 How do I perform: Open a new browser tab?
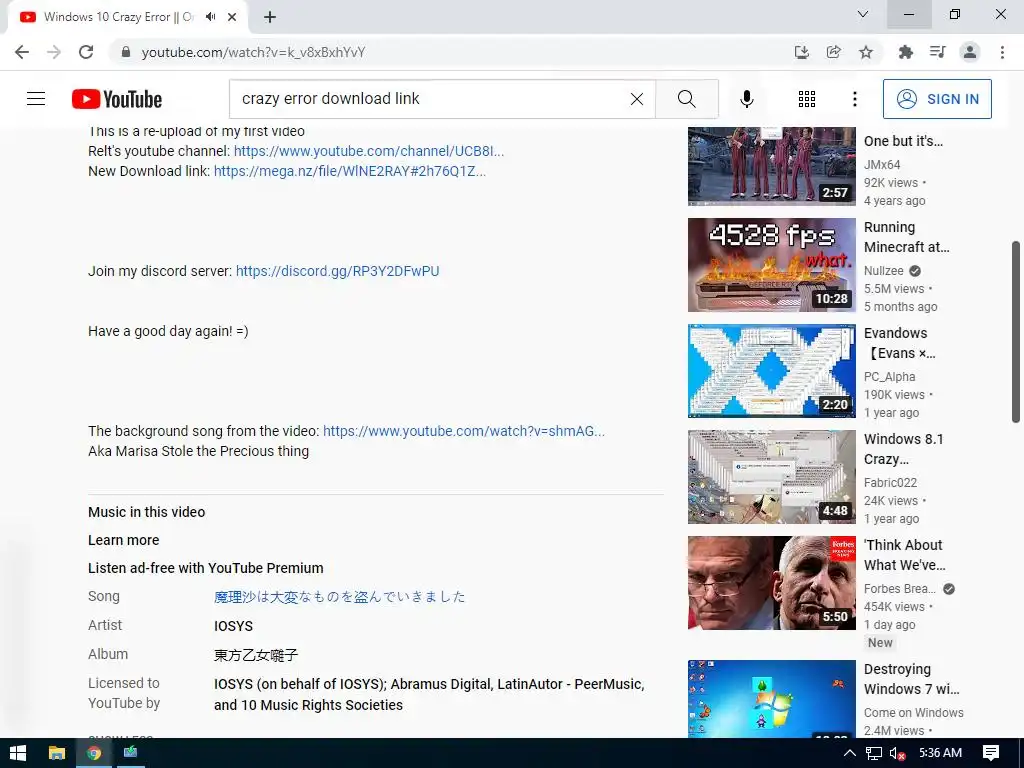pos(270,17)
